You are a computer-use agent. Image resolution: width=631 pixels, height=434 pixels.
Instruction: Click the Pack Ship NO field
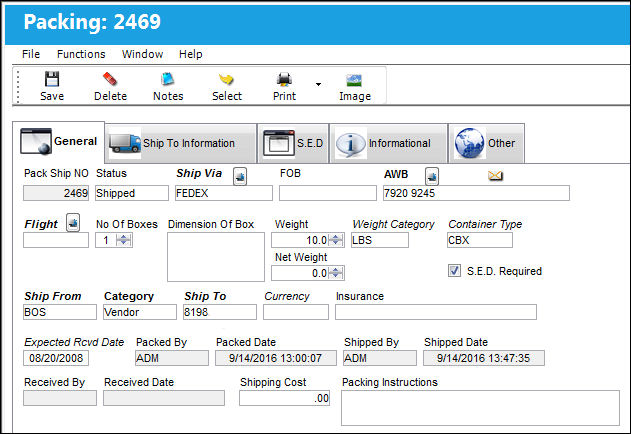[x=56, y=193]
